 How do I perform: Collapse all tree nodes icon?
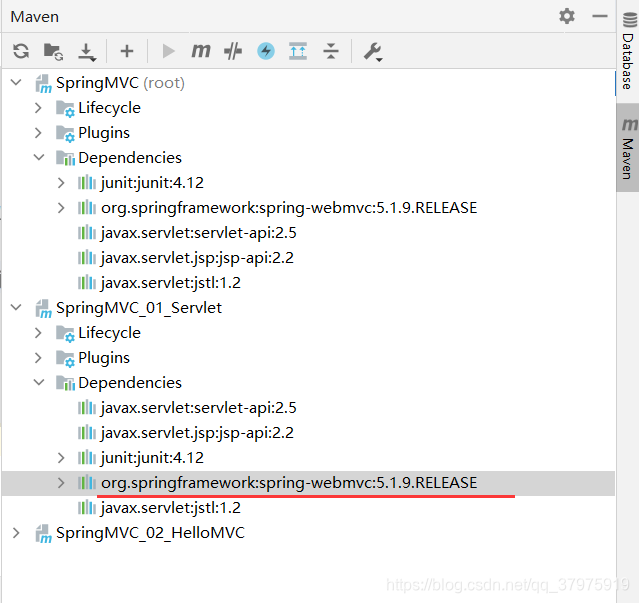click(x=331, y=51)
